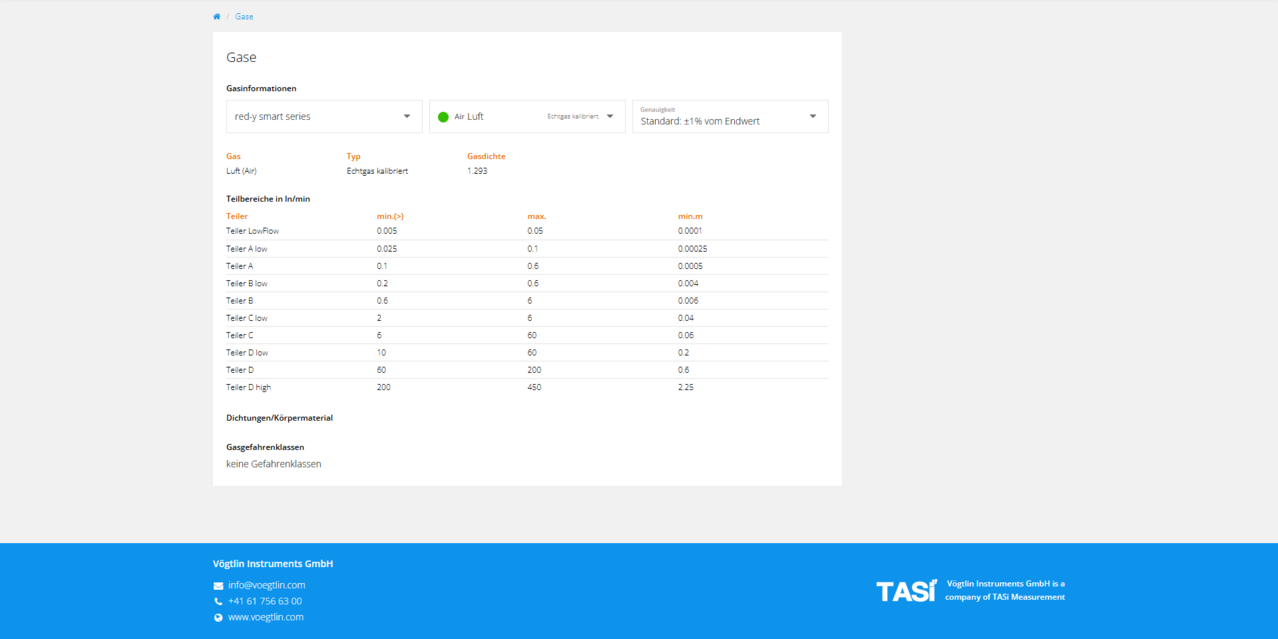Screen dimensions: 1278x639
Task: Click the Gasdichte column label
Action: coord(486,156)
